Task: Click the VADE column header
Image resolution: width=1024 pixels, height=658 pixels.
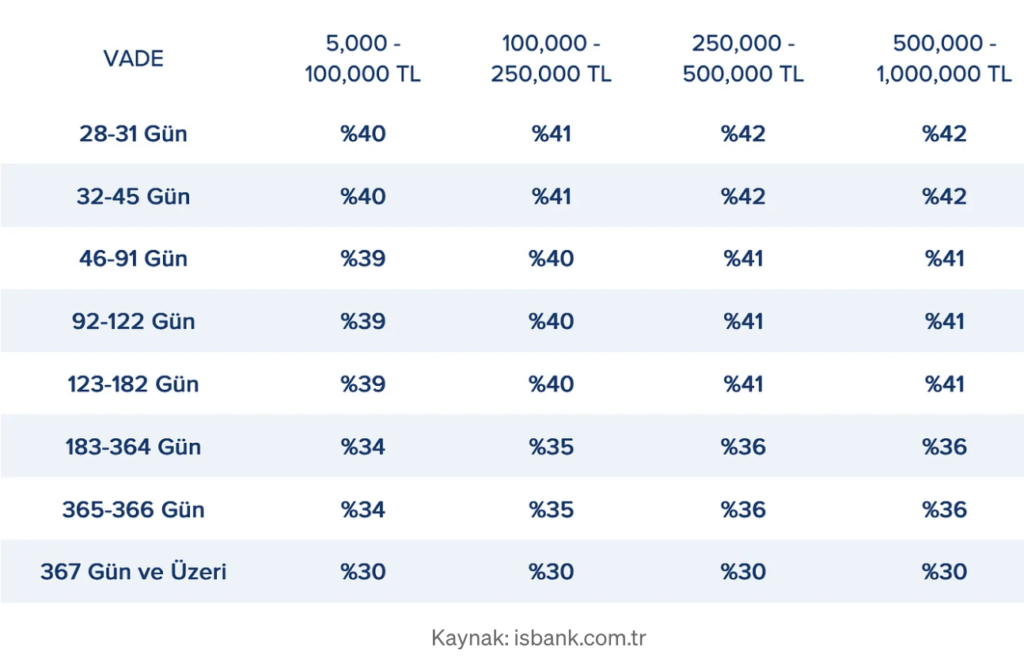Action: (x=133, y=58)
